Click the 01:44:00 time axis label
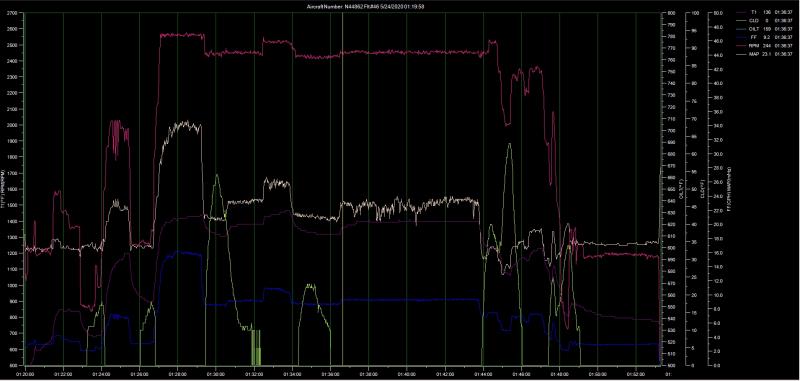The height and width of the screenshot is (381, 800). coord(483,374)
